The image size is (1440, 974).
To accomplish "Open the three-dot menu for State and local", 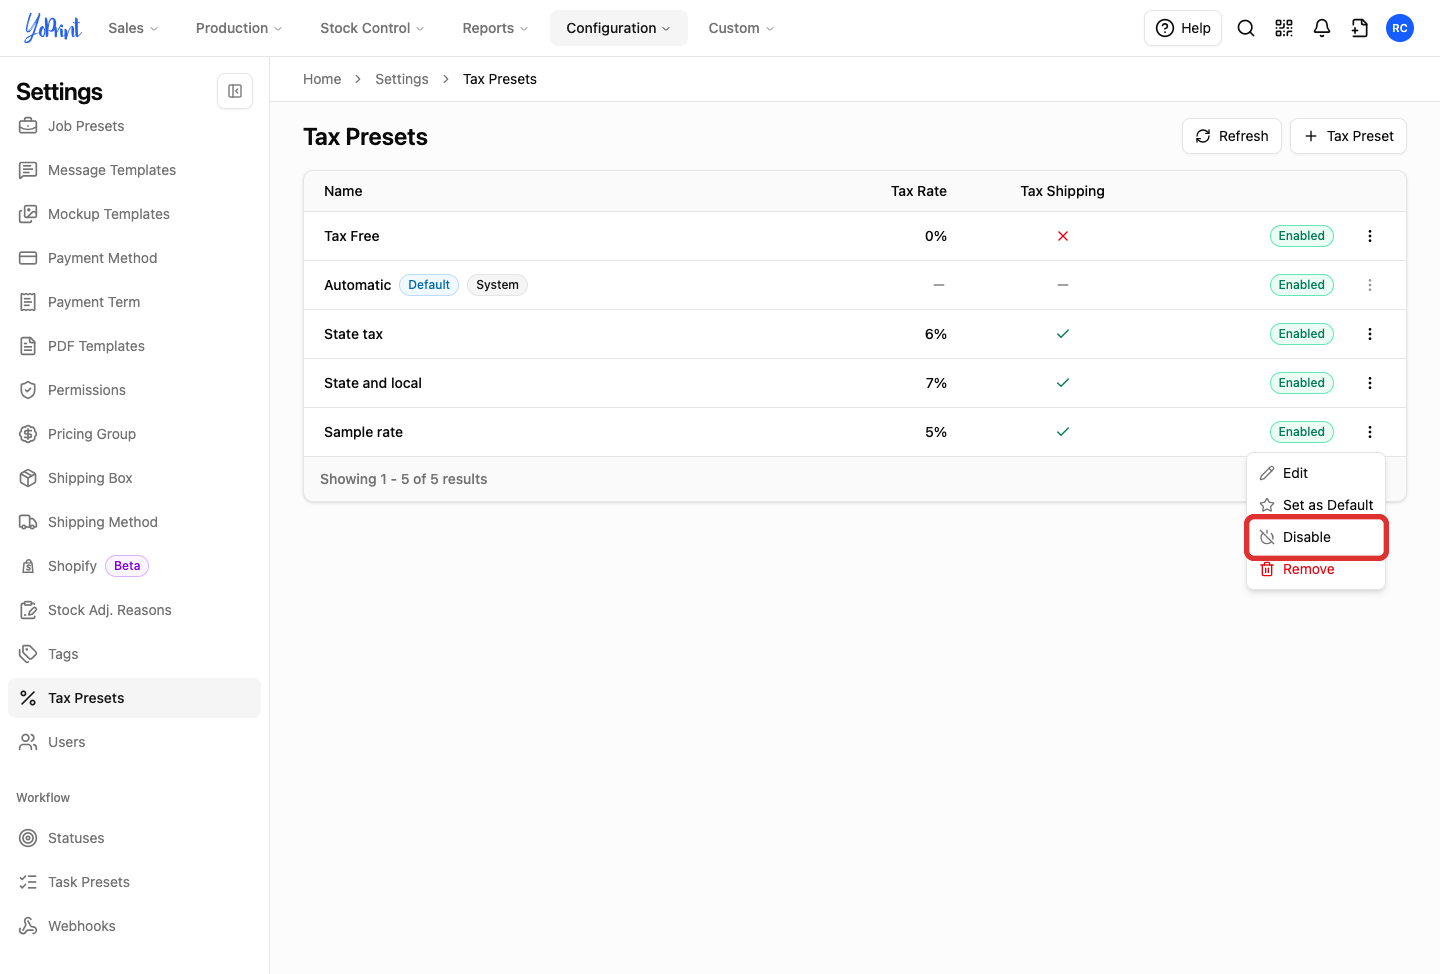I will (x=1370, y=383).
